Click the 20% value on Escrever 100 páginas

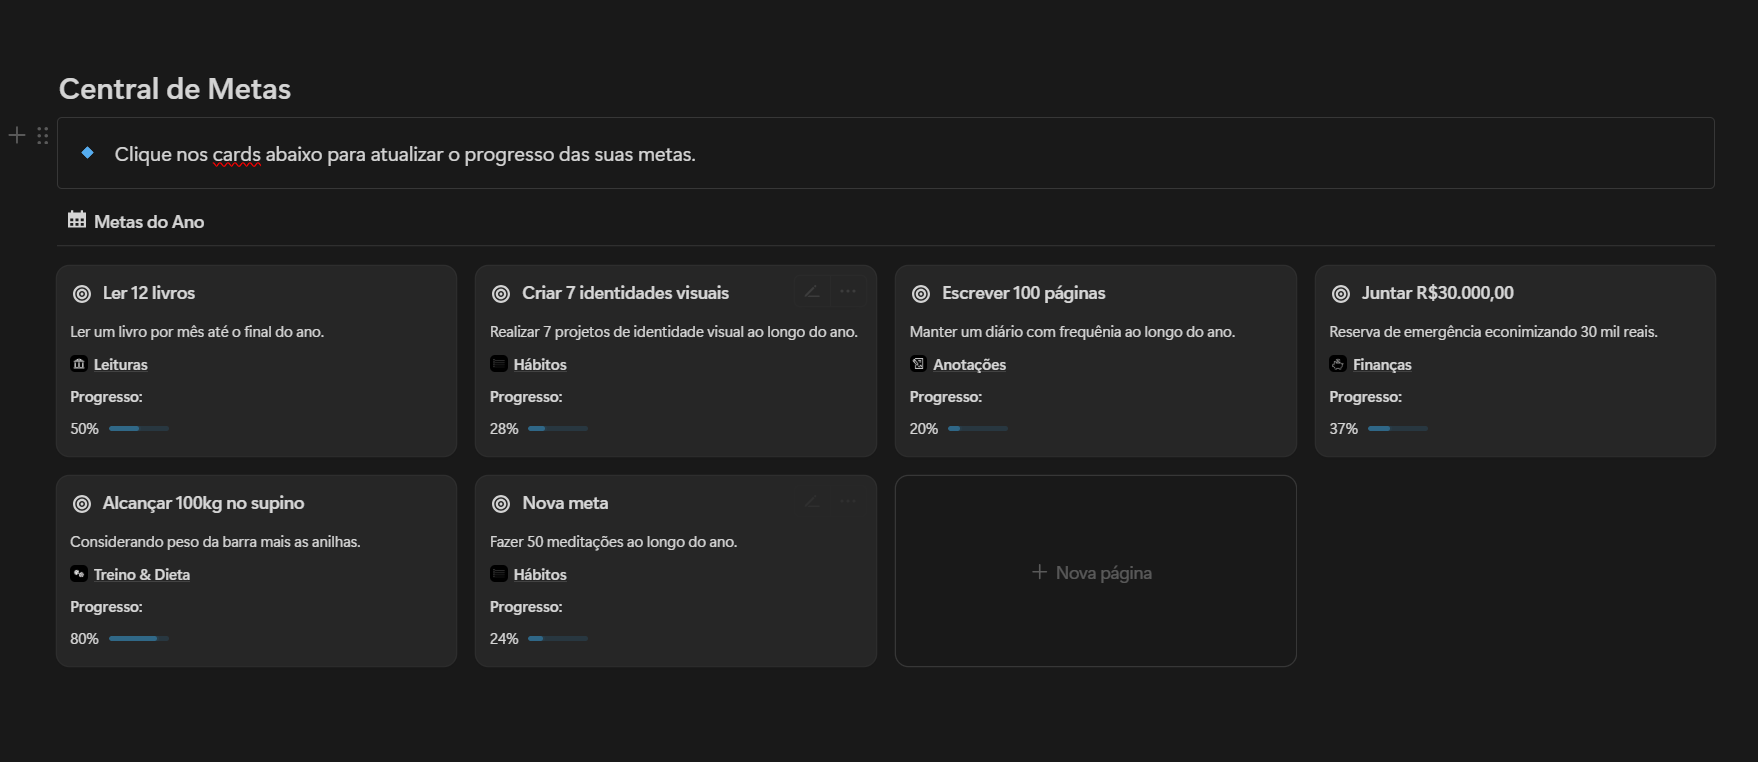[924, 429]
